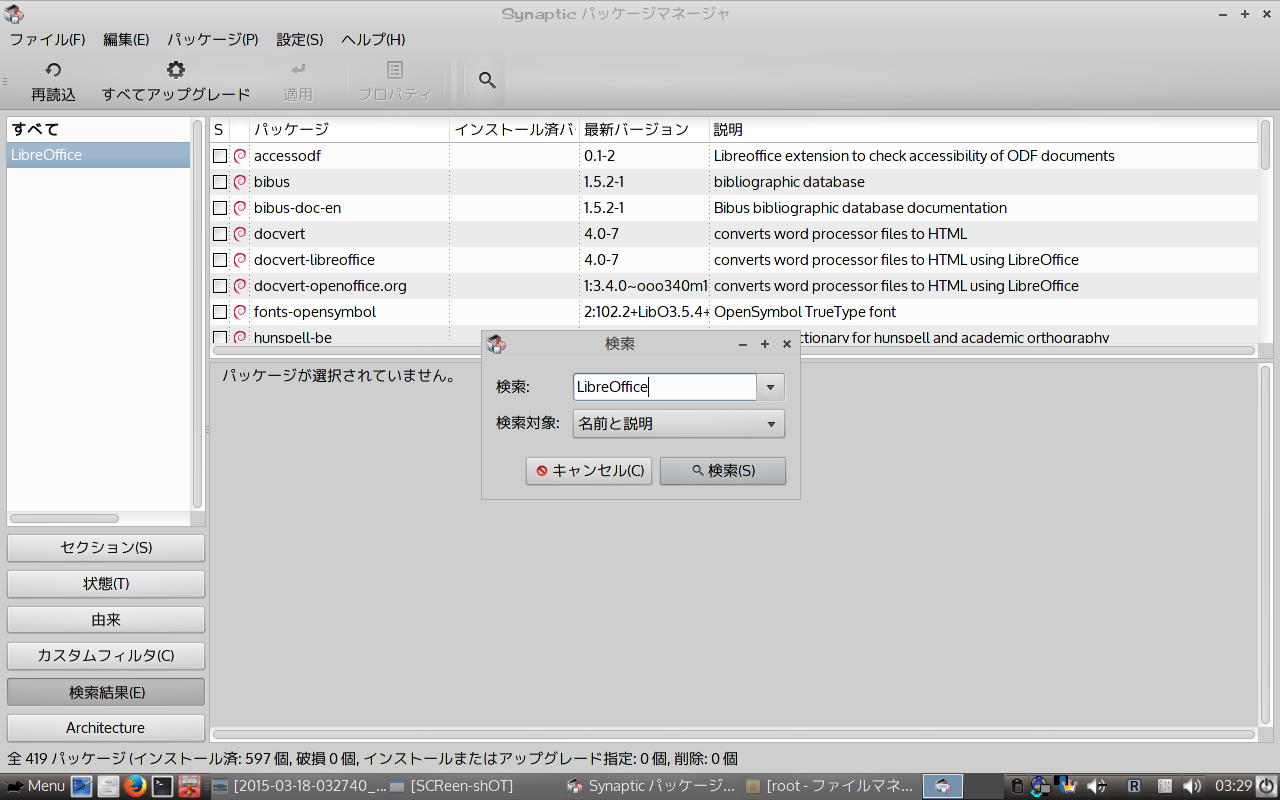
Task: Open search with the magnifier toolbar icon
Action: (487, 80)
